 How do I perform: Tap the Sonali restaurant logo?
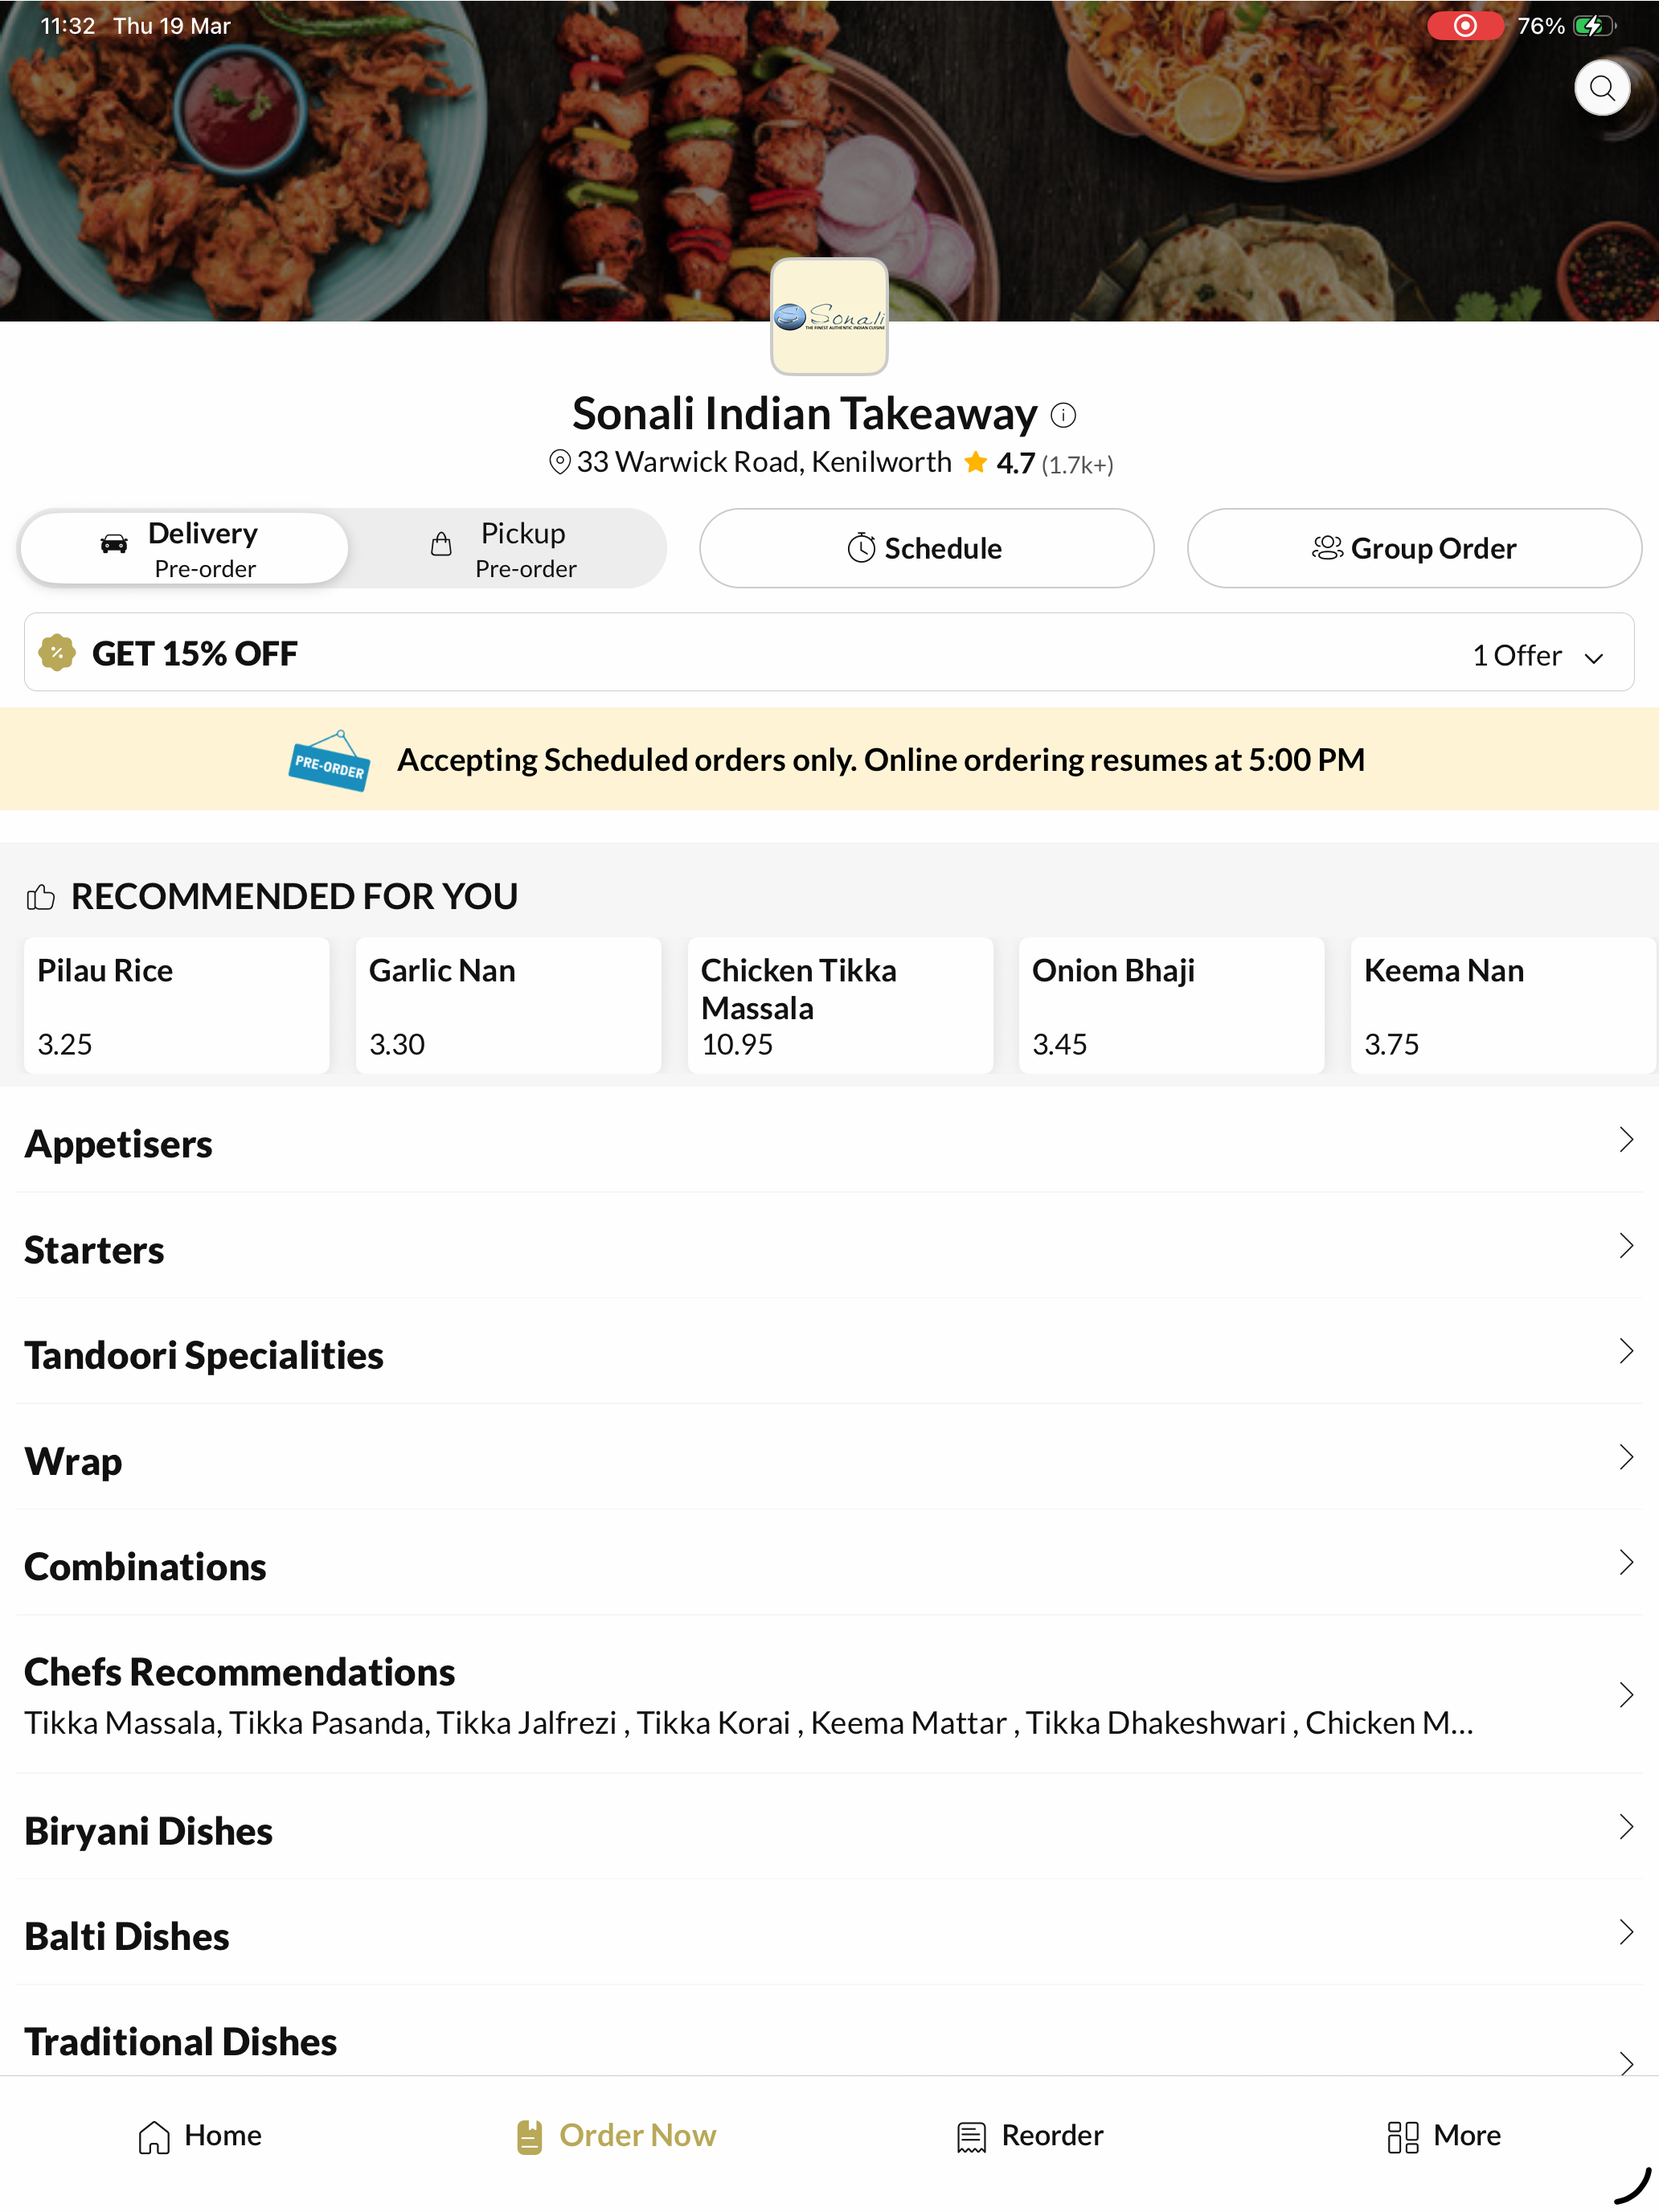pyautogui.click(x=829, y=316)
